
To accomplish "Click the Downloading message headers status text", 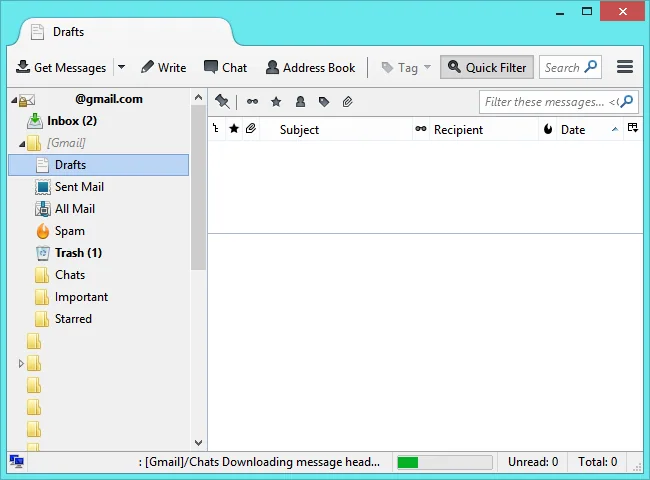I will click(x=259, y=462).
